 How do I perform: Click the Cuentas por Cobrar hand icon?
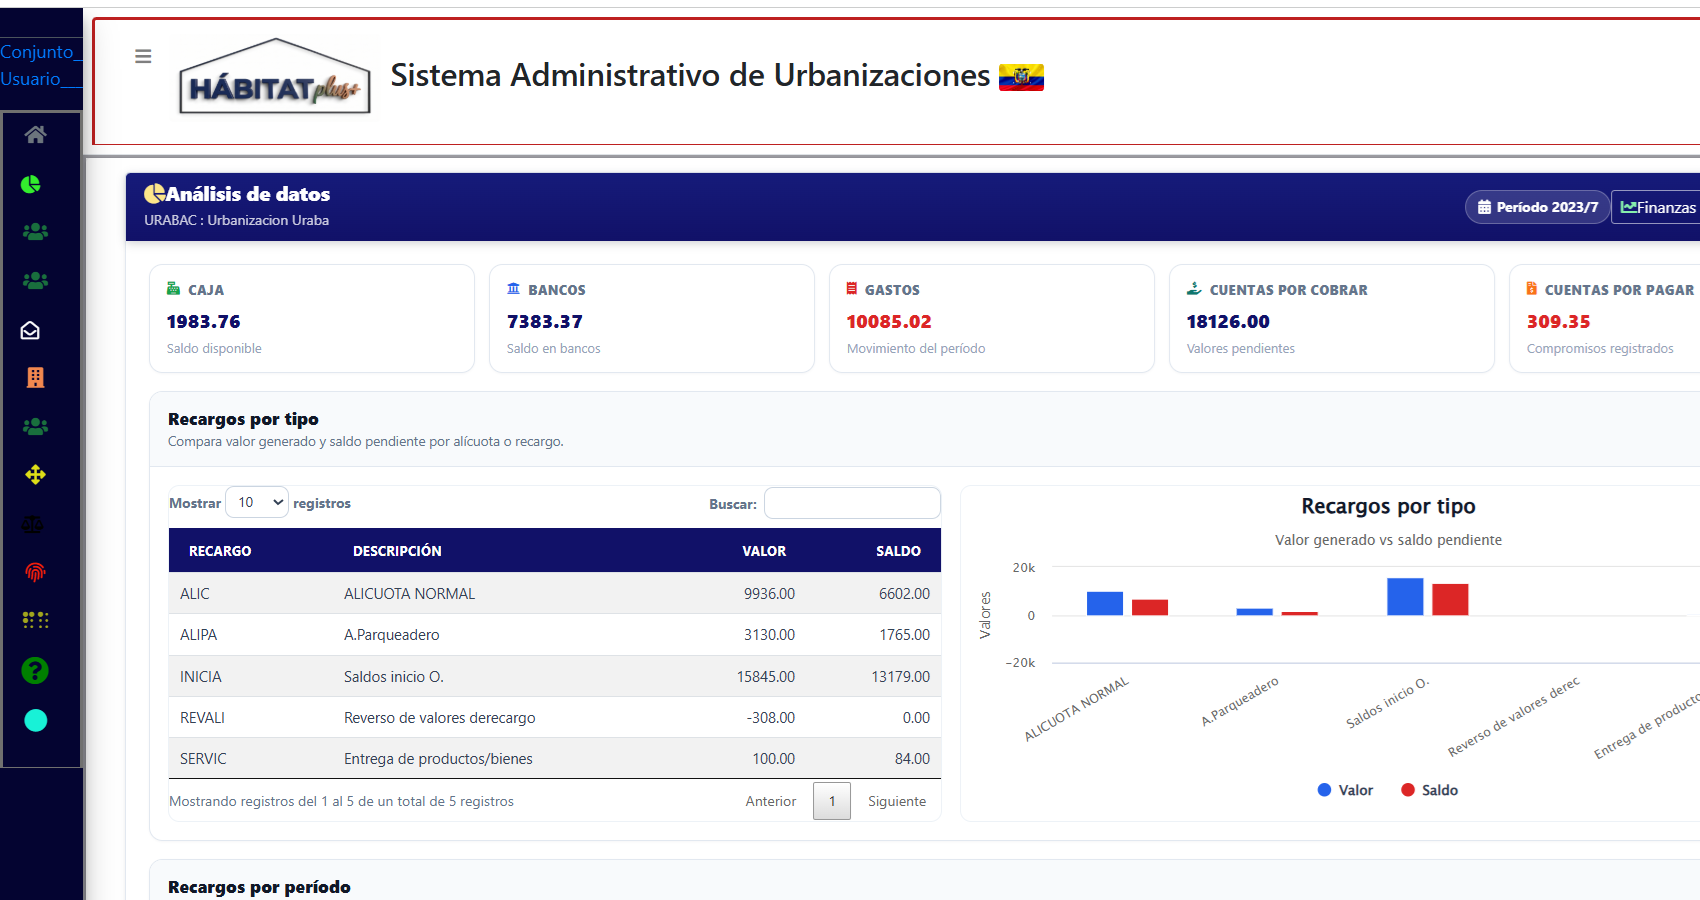1194,288
